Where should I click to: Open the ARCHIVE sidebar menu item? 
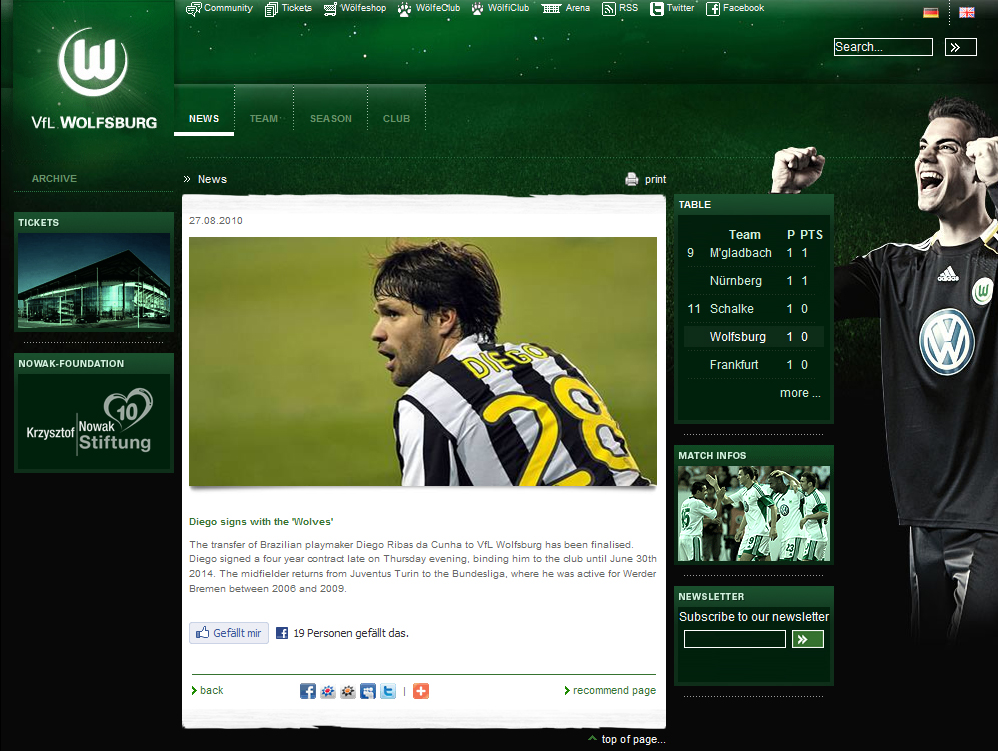(54, 179)
